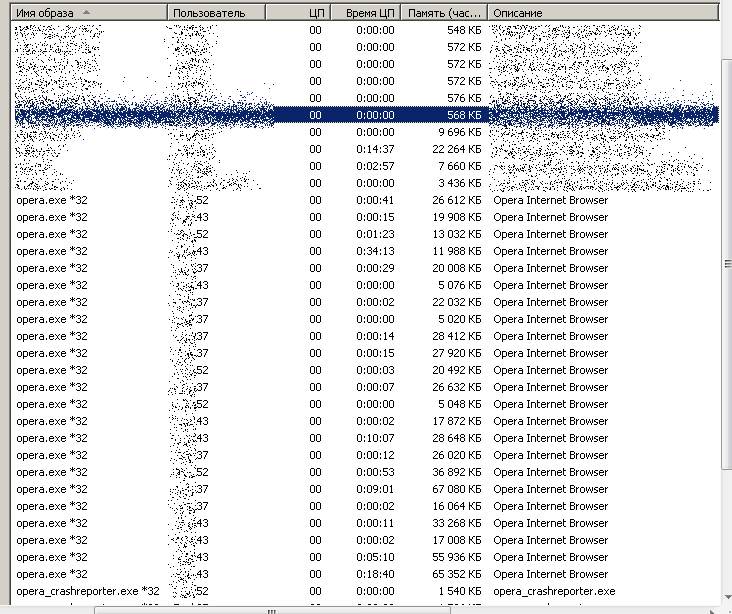Viewport: 732px width, 614px height.
Task: Select the 22 264 КБ memory cell
Action: 457,149
